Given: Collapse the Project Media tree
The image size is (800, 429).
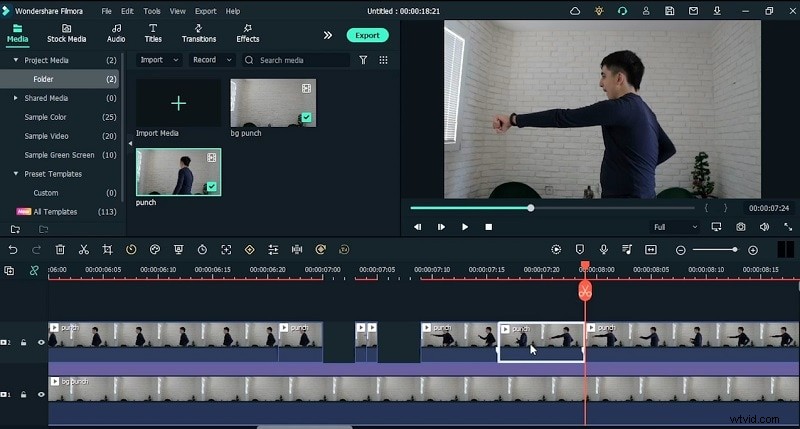Looking at the screenshot, I should click(x=16, y=60).
